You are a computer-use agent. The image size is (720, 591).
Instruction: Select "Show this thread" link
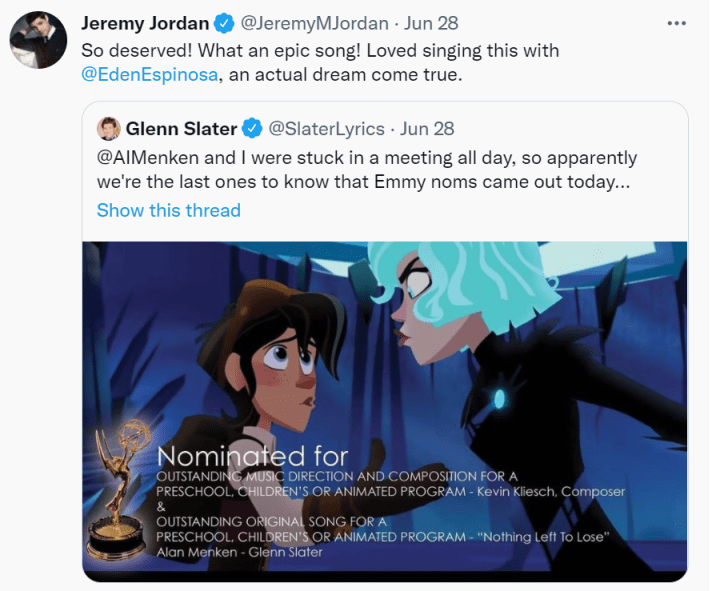point(168,210)
